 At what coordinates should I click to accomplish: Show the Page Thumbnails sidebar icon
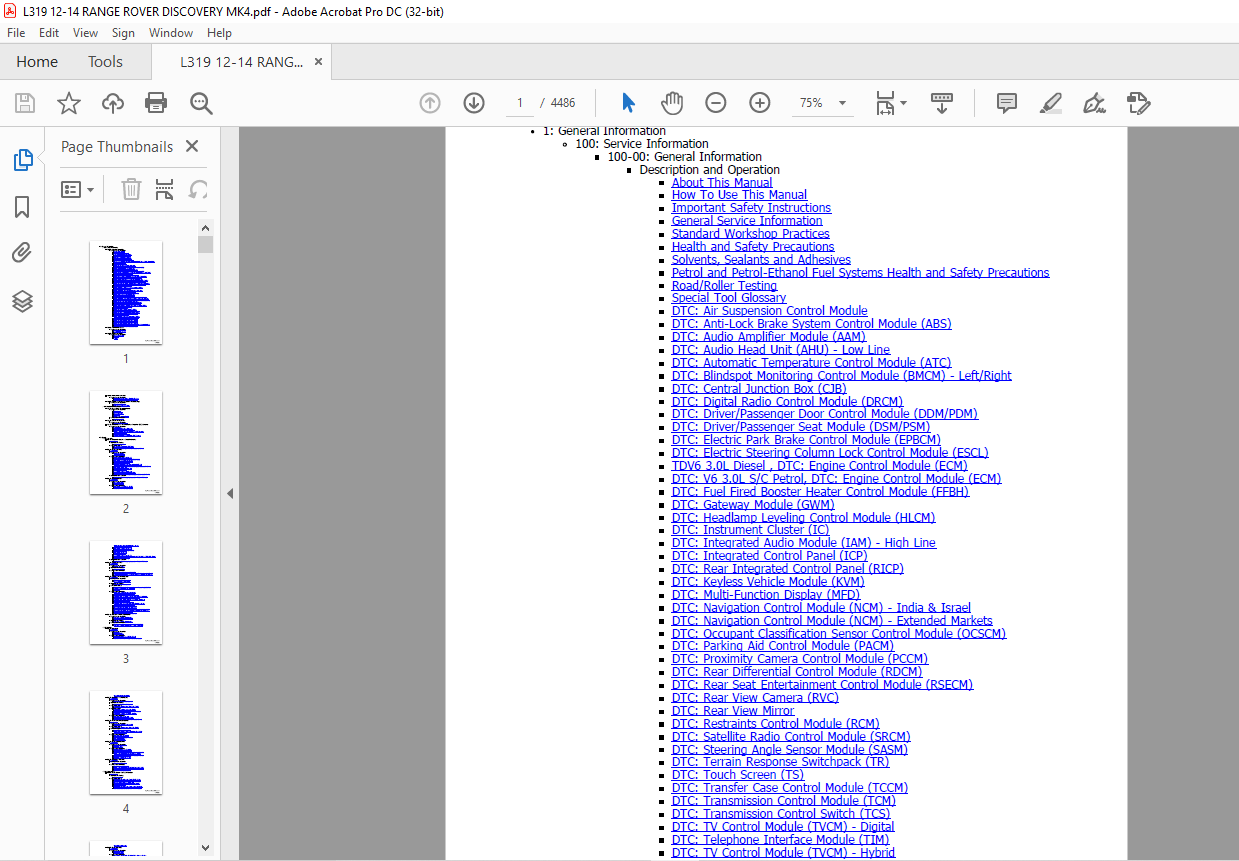click(x=22, y=160)
